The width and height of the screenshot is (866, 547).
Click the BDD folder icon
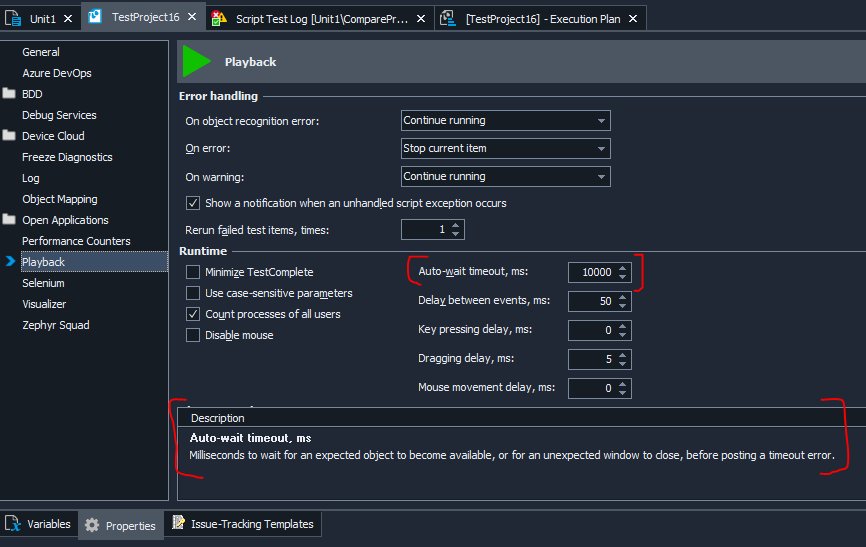click(9, 93)
